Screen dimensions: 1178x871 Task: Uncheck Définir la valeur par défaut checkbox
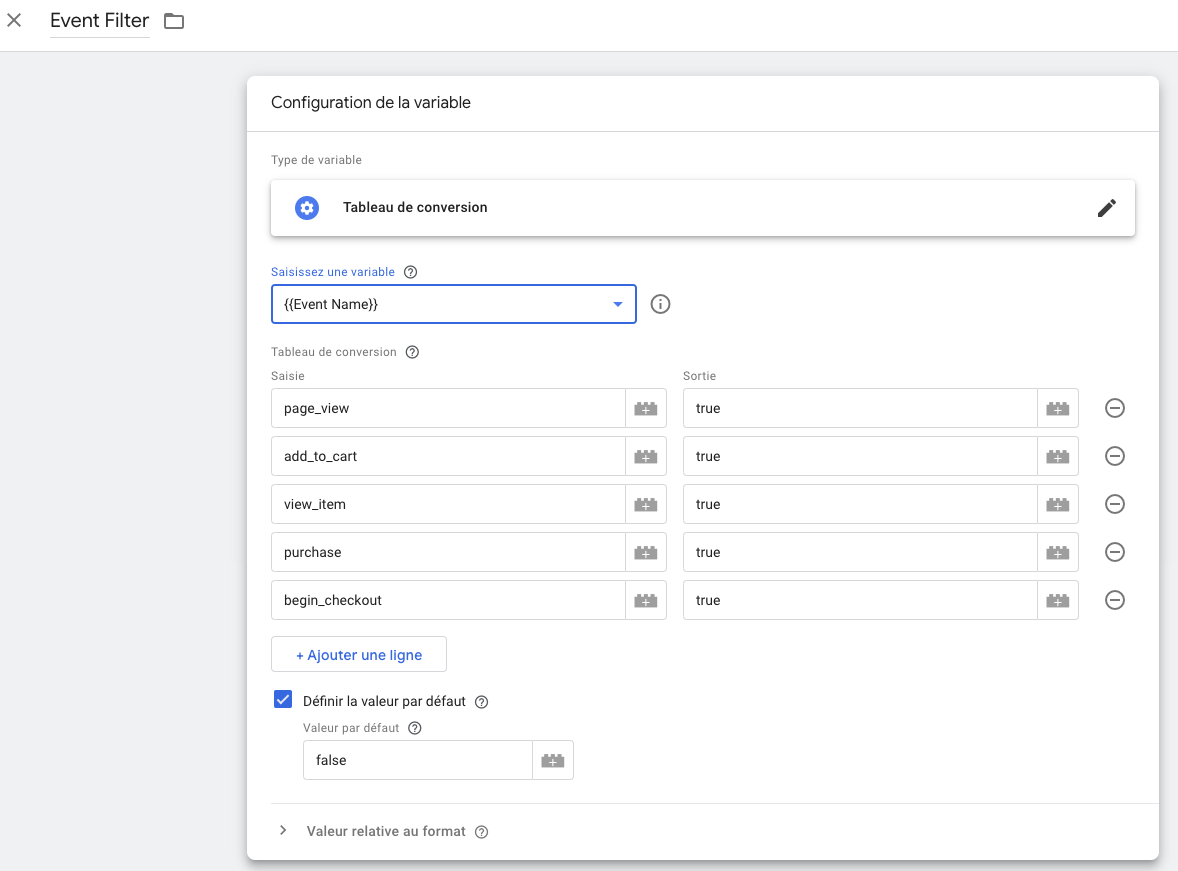pyautogui.click(x=283, y=700)
